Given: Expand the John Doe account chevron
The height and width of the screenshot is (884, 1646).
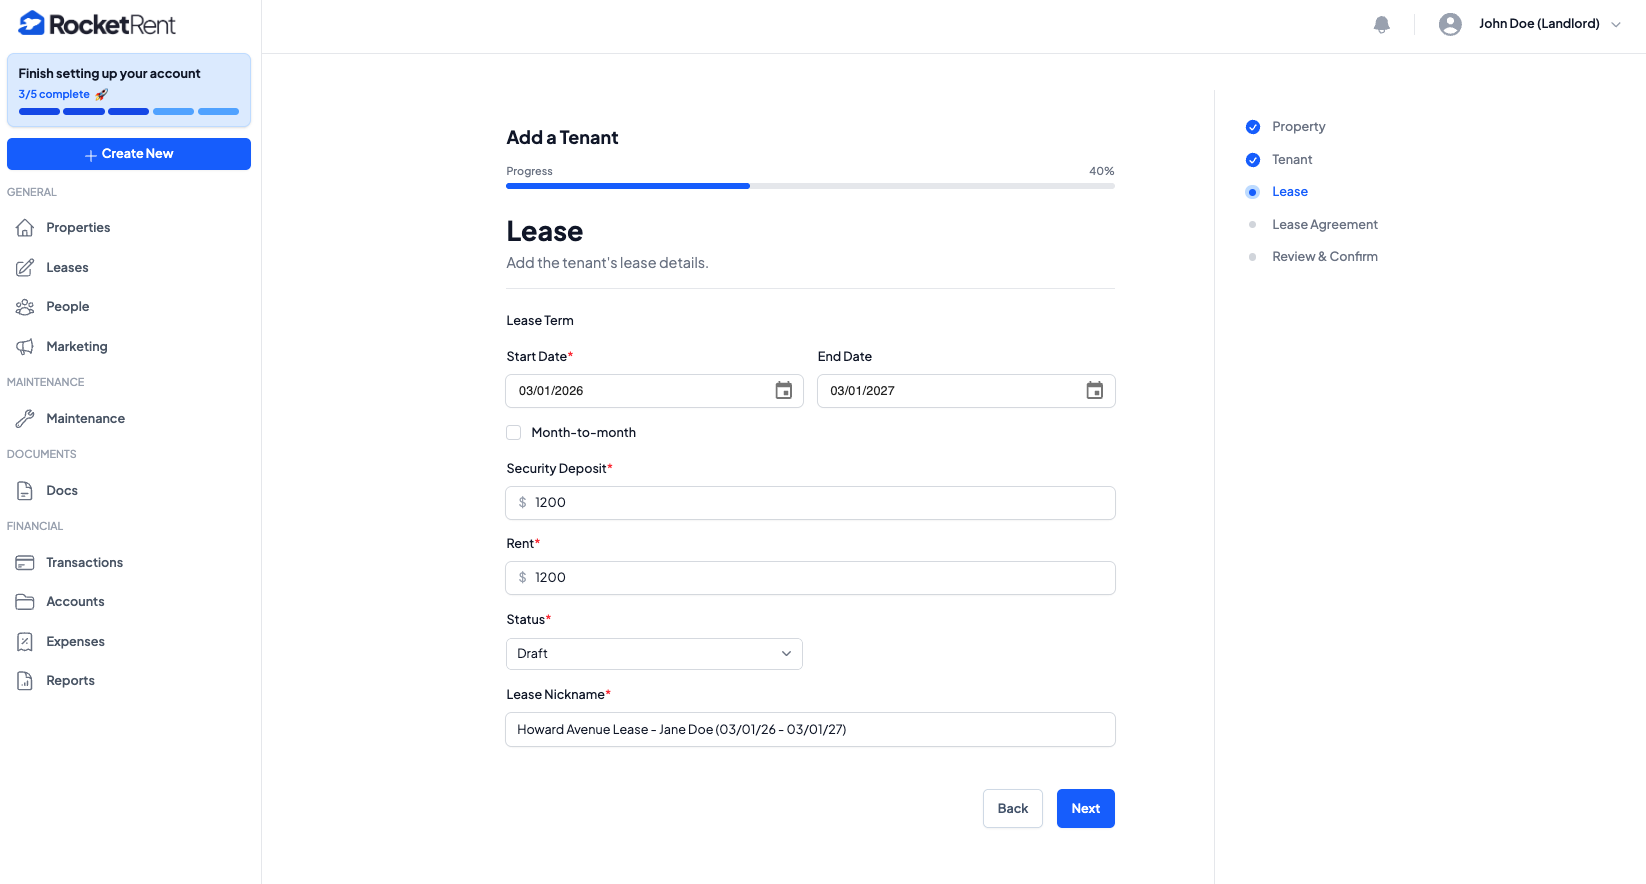Looking at the screenshot, I should click(1616, 24).
